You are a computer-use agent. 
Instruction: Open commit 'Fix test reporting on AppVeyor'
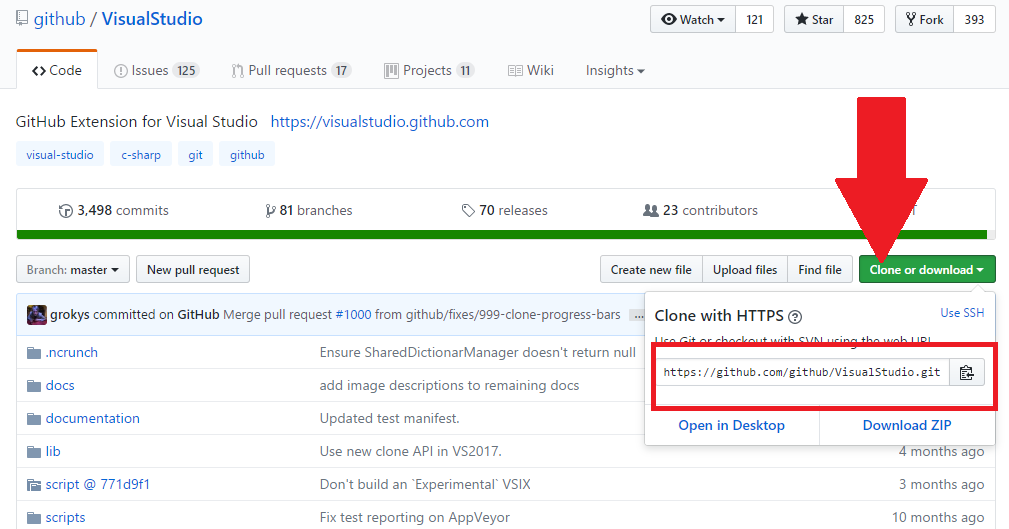click(414, 517)
